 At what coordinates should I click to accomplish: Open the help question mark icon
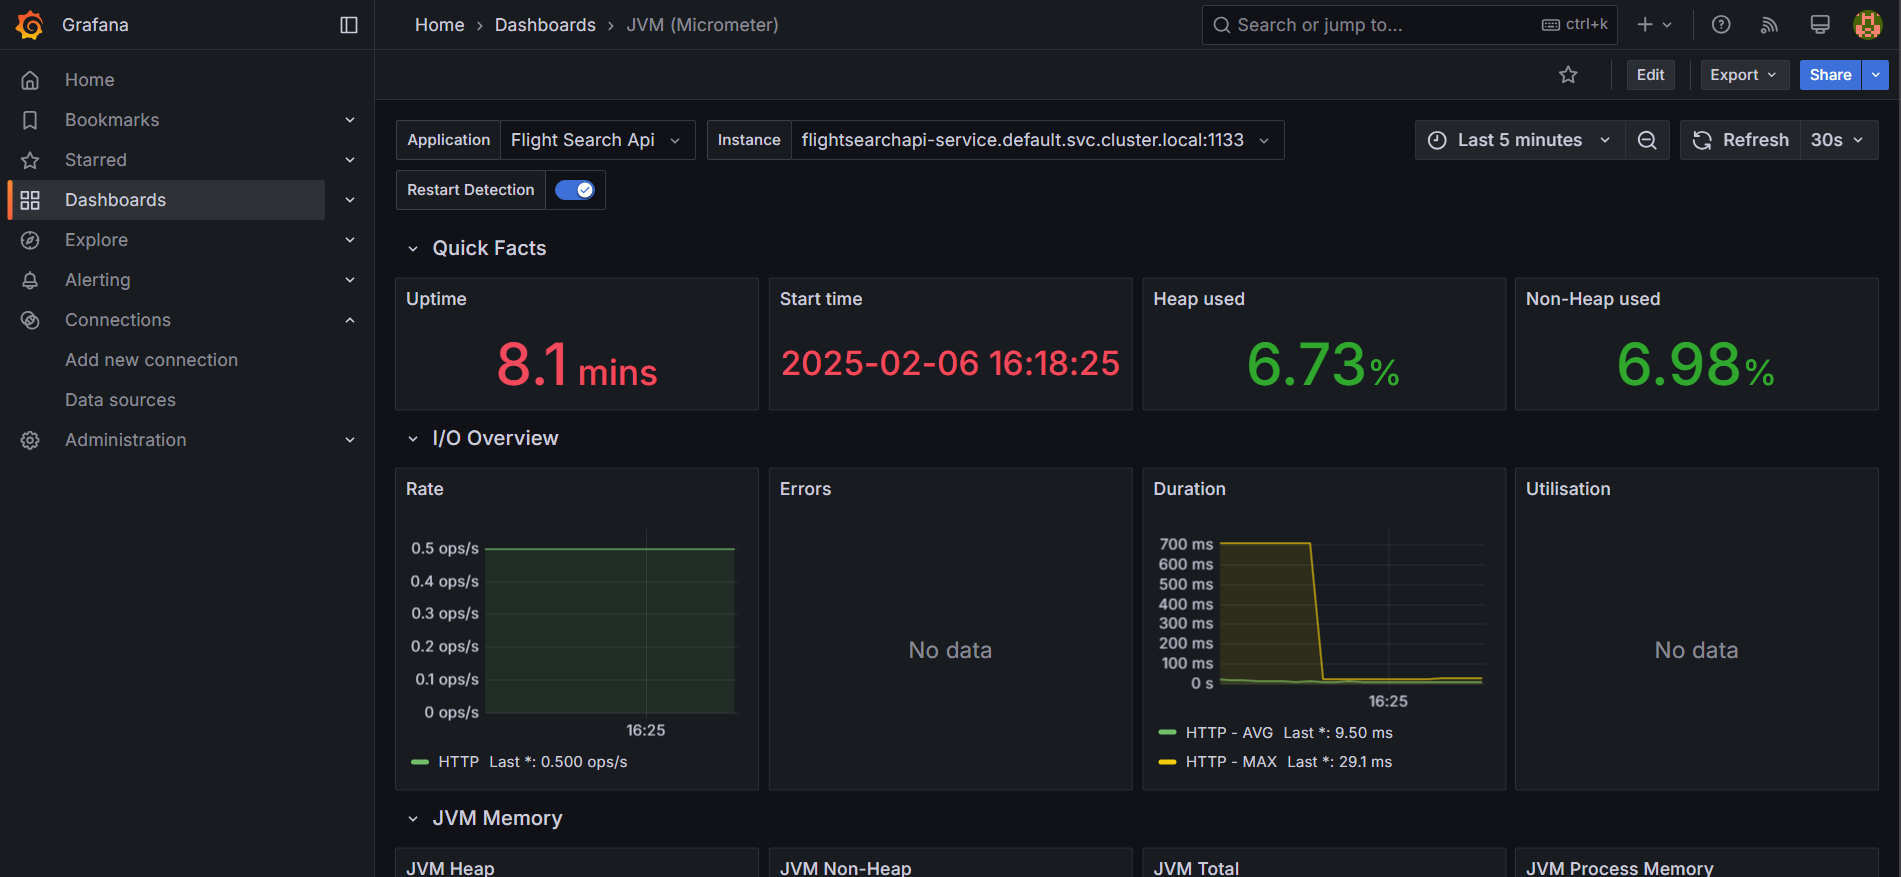pos(1721,25)
